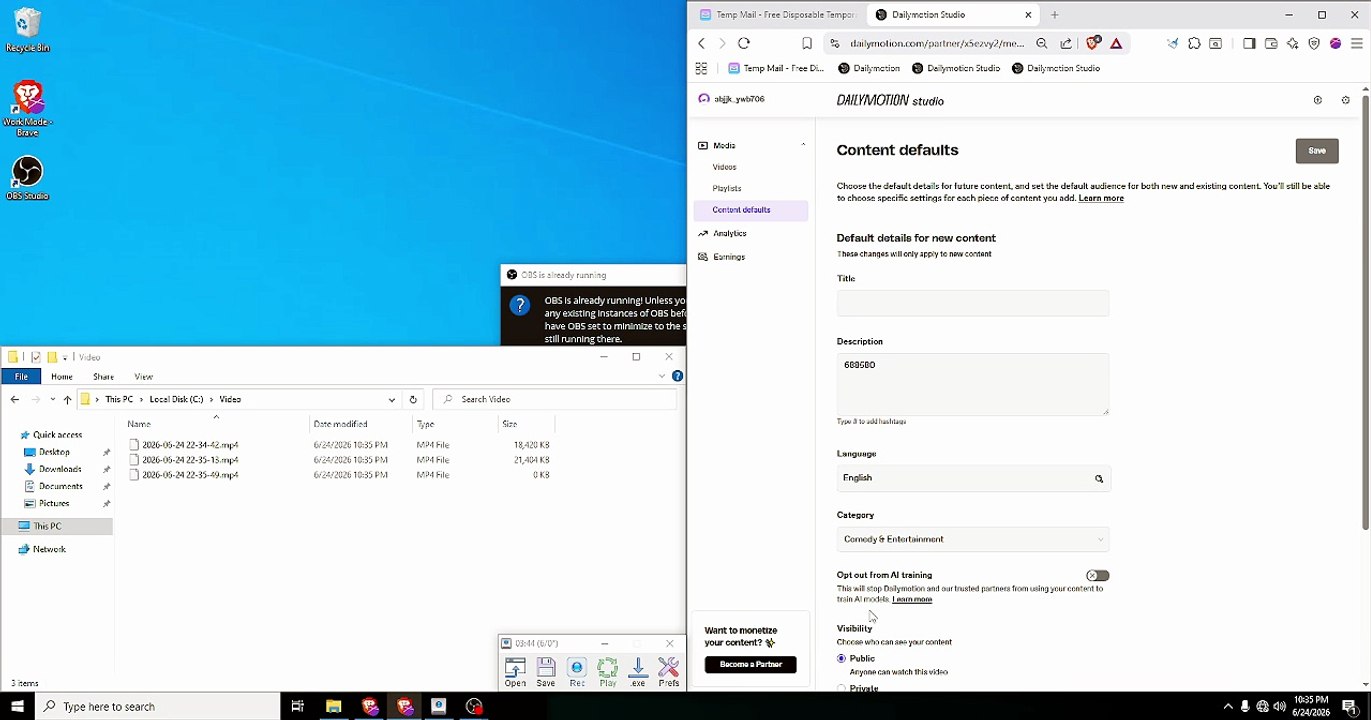This screenshot has height=720, width=1371.
Task: Open Videos in Dailymotion sidebar
Action: 724,167
